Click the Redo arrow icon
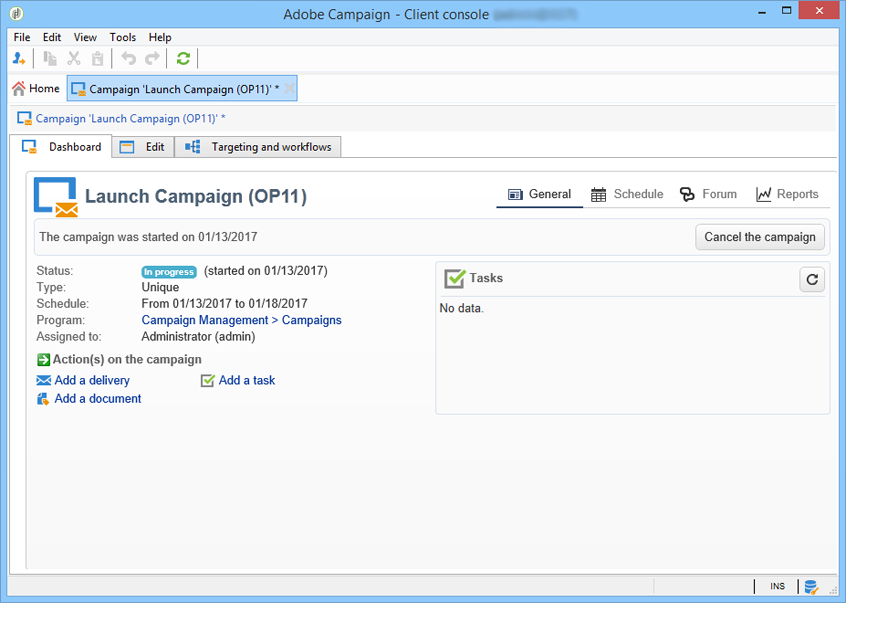The image size is (877, 634). [x=152, y=58]
